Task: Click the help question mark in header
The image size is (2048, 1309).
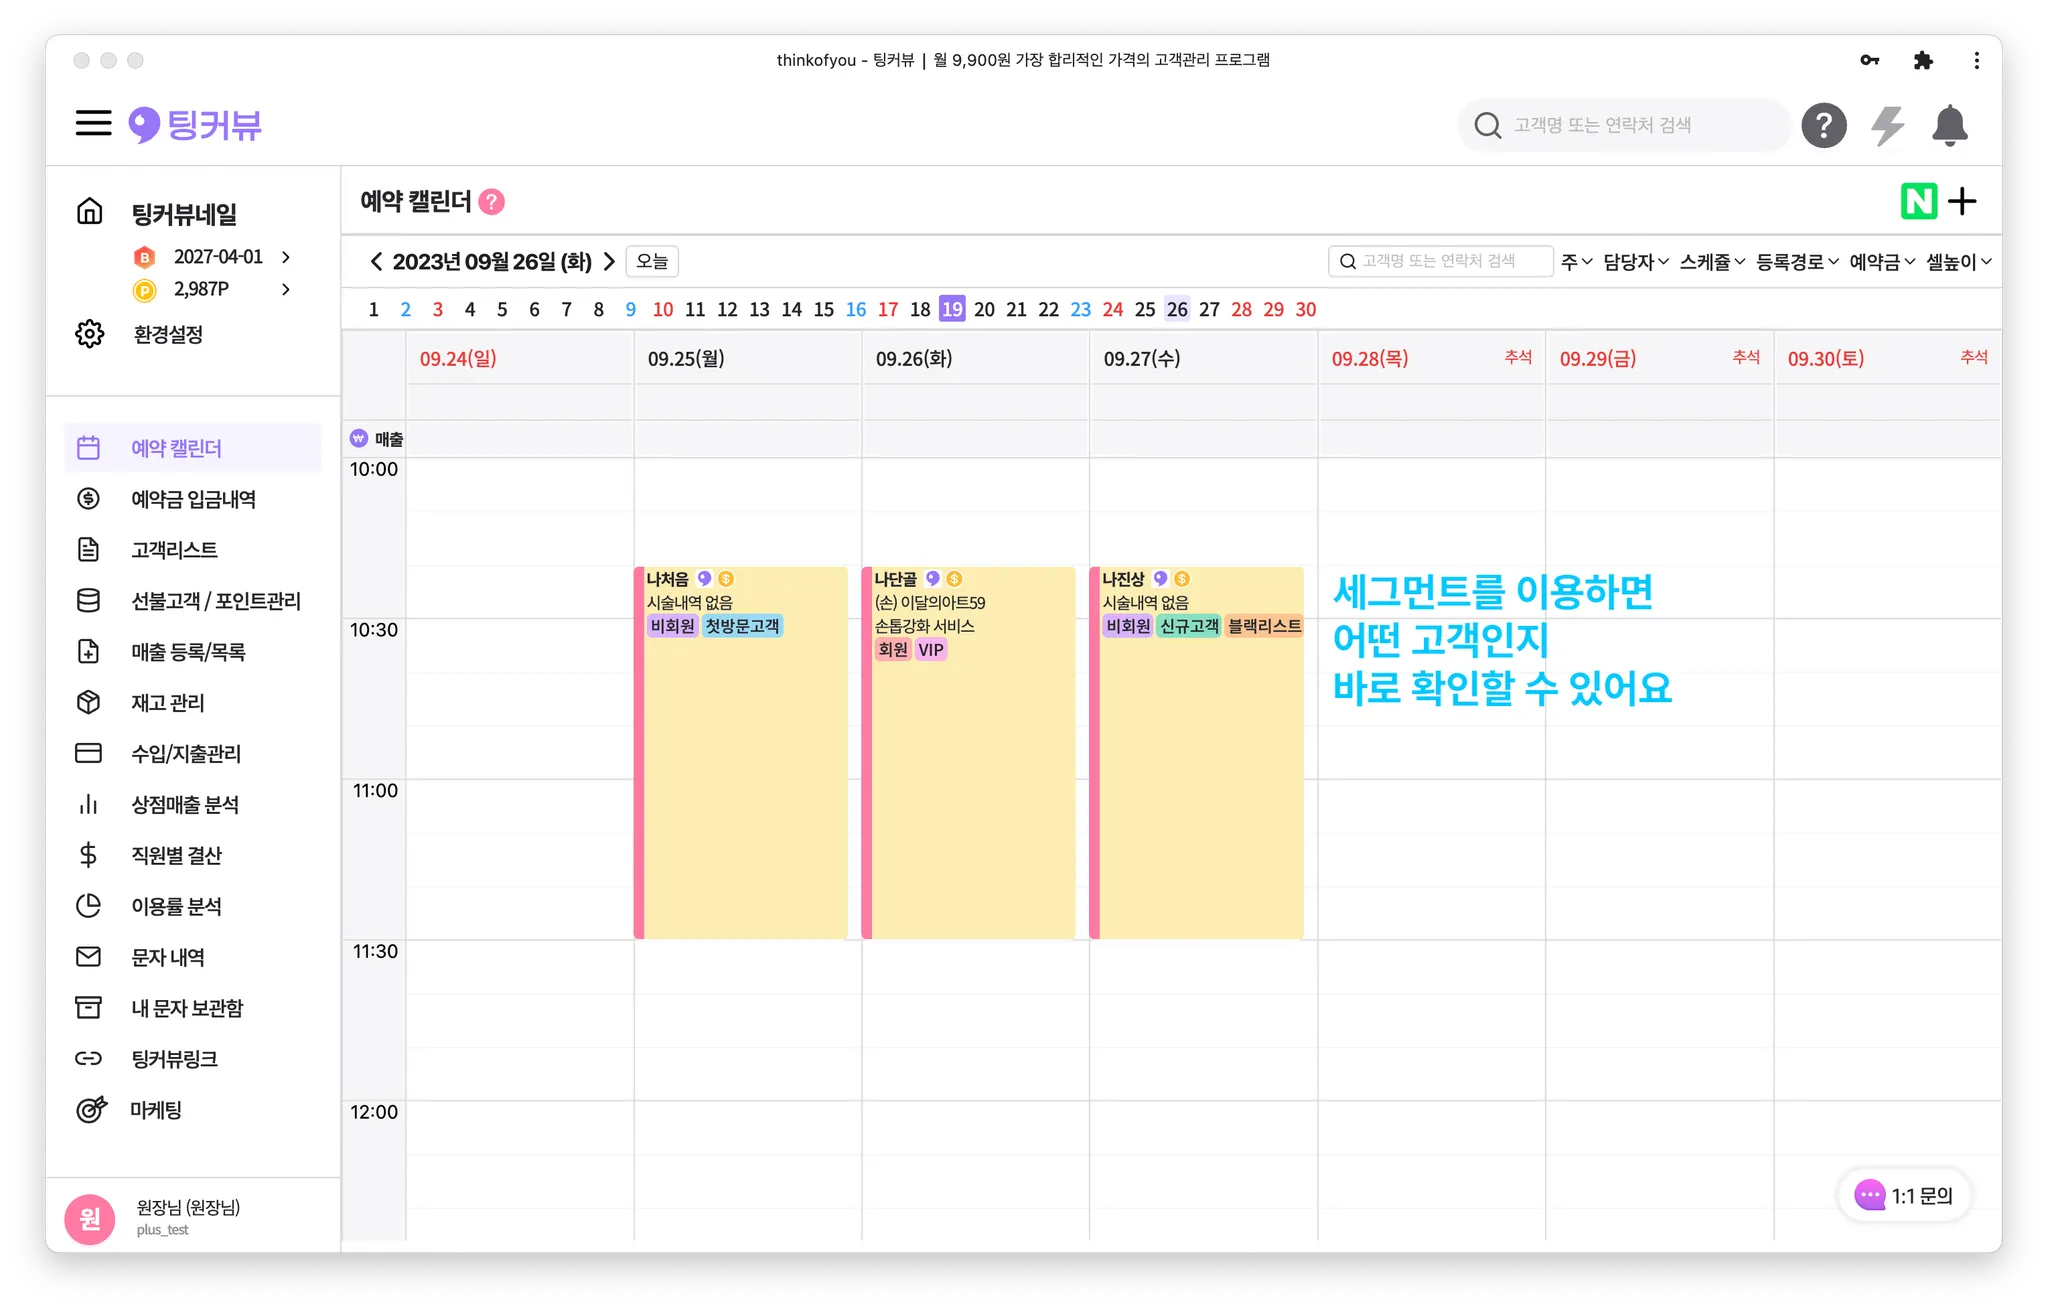Action: coord(1823,126)
